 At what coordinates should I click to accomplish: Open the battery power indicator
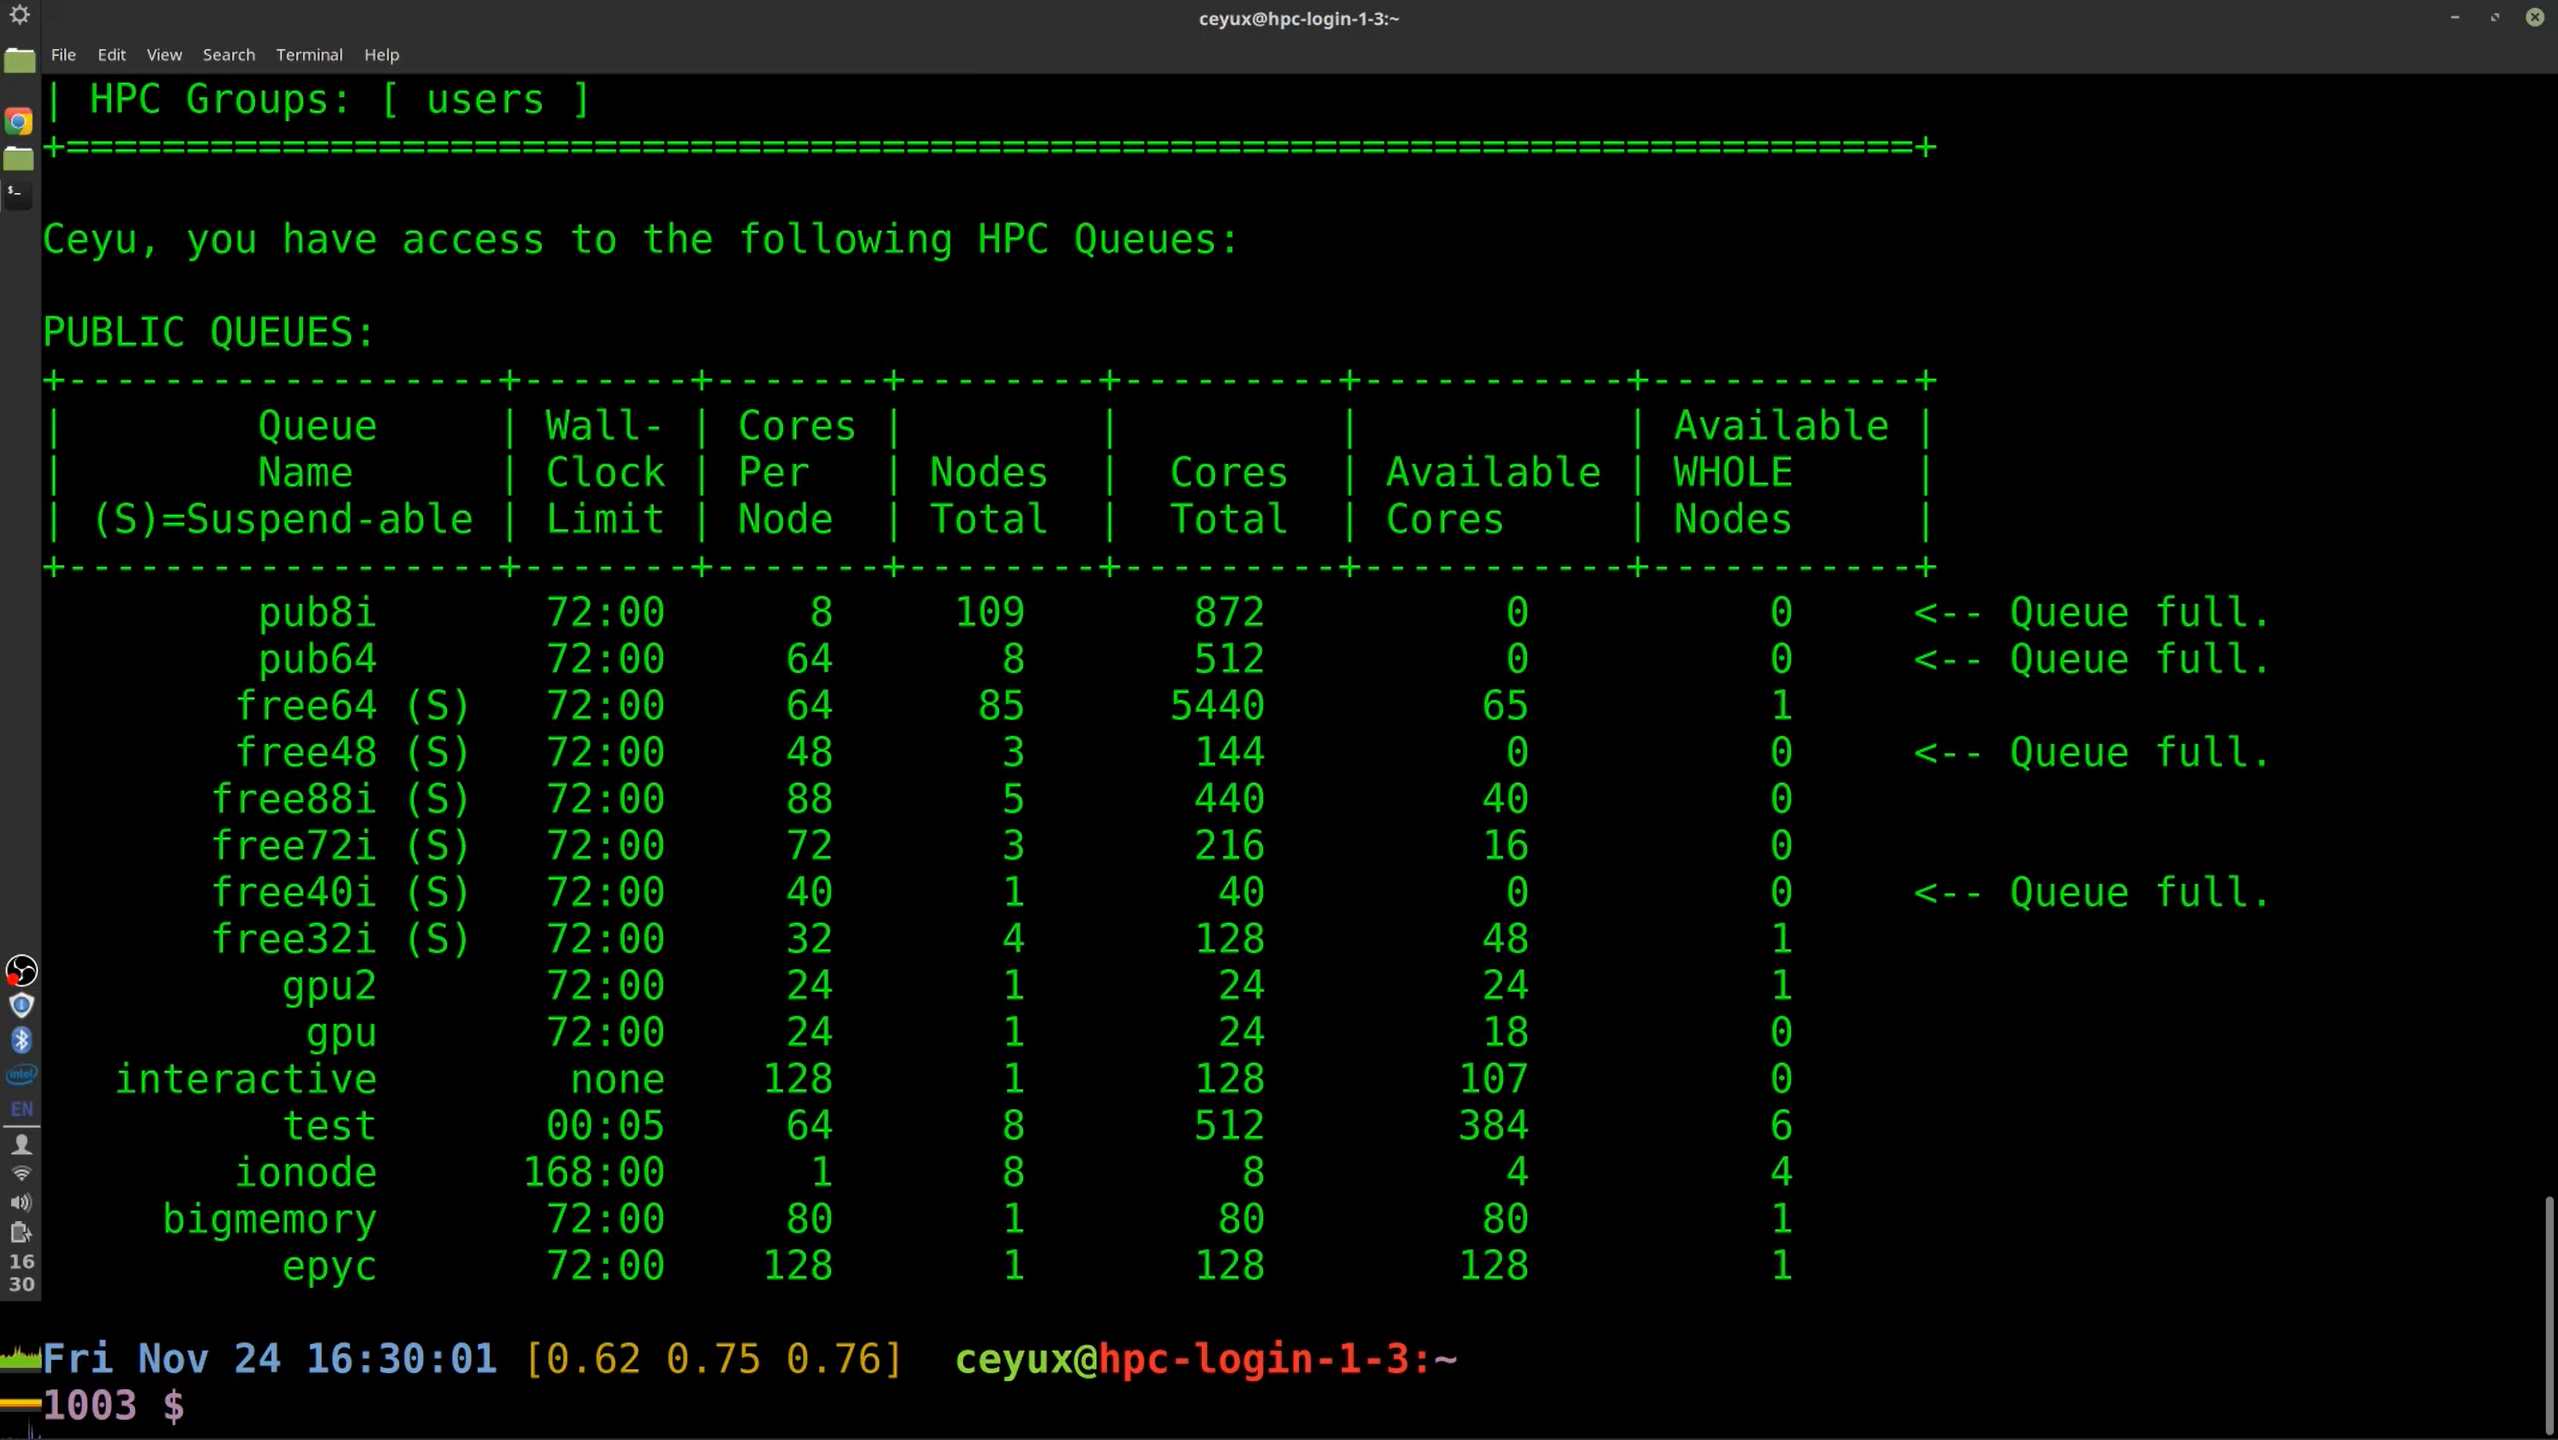(21, 1232)
